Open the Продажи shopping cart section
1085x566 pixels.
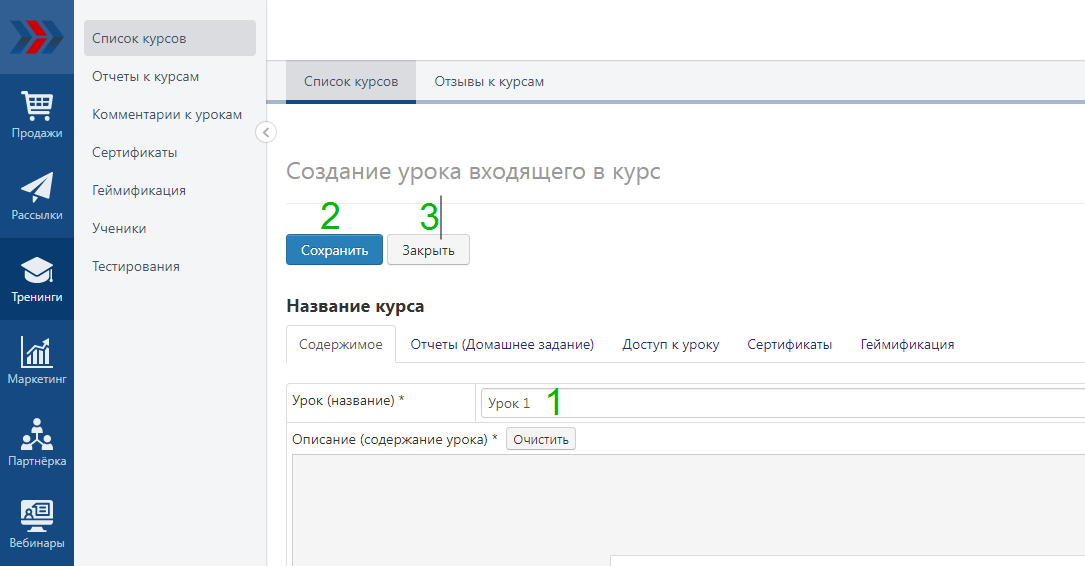click(x=36, y=115)
